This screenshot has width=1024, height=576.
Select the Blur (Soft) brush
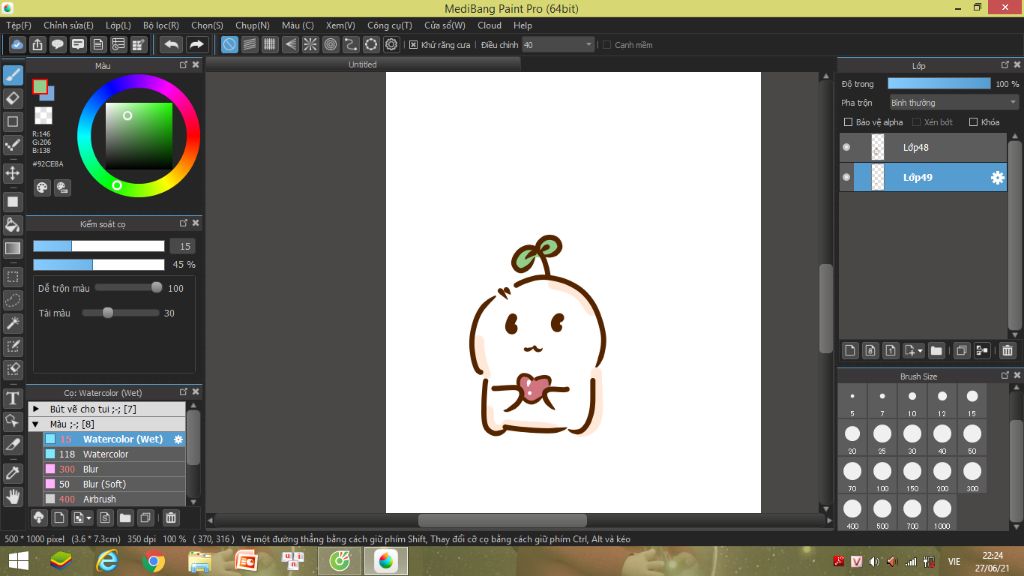click(x=114, y=485)
